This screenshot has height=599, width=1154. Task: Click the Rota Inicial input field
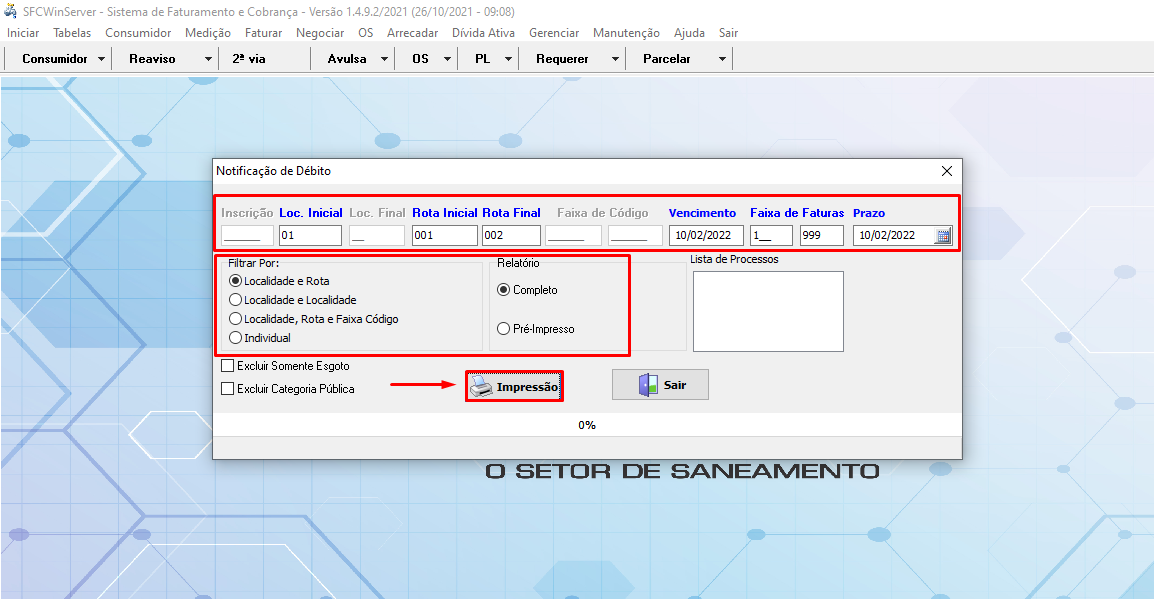444,236
